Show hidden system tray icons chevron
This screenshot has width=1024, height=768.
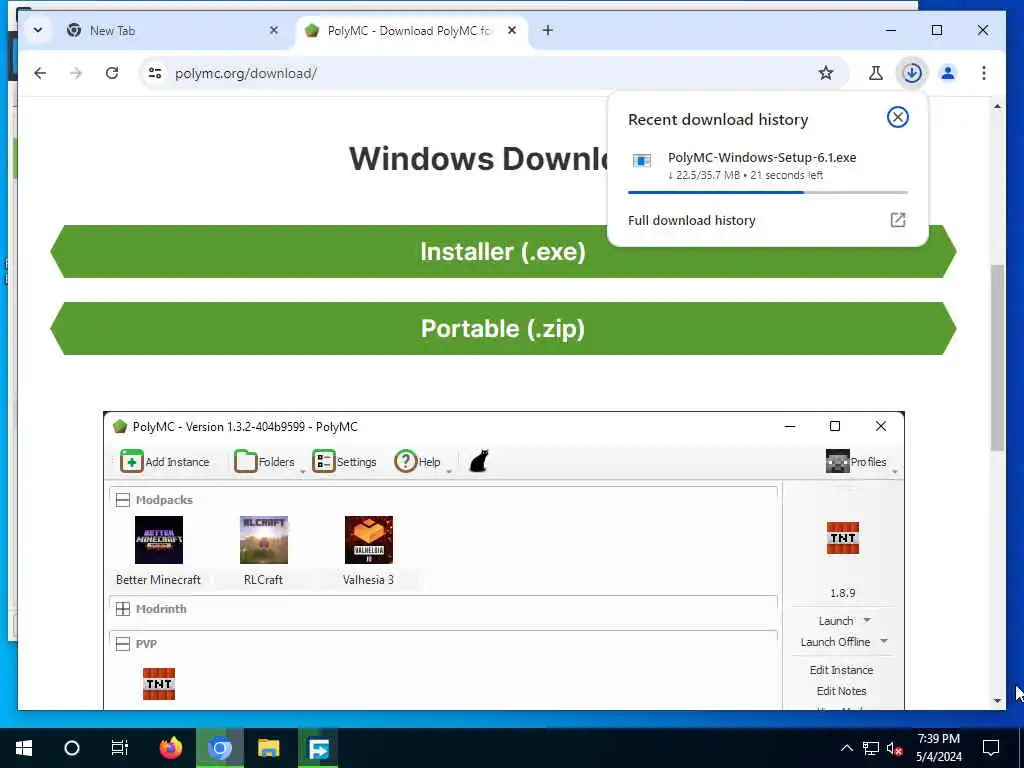pyautogui.click(x=846, y=748)
